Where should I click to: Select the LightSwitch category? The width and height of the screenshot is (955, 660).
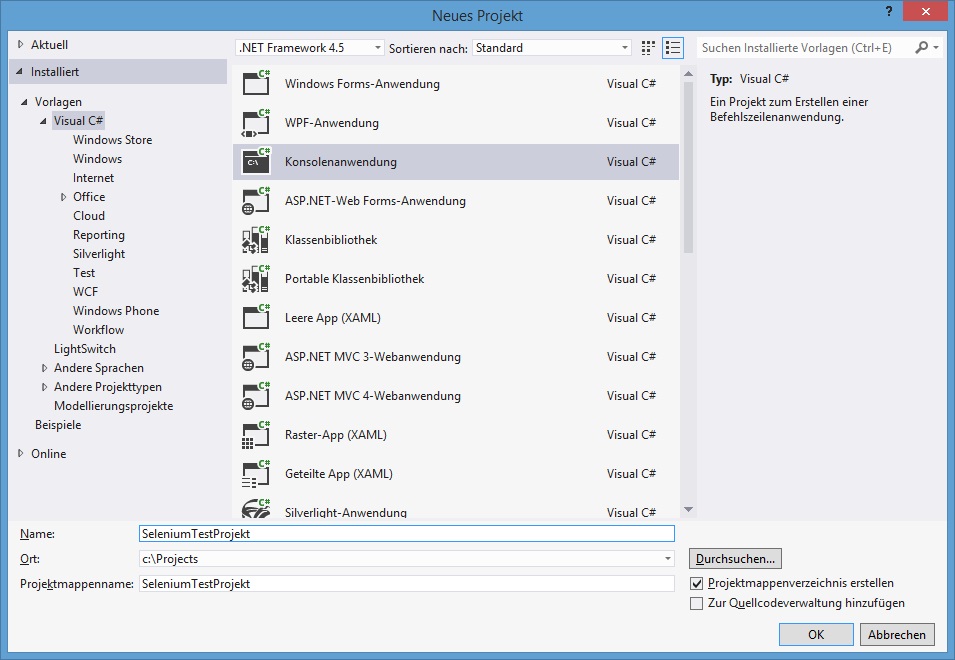(85, 349)
